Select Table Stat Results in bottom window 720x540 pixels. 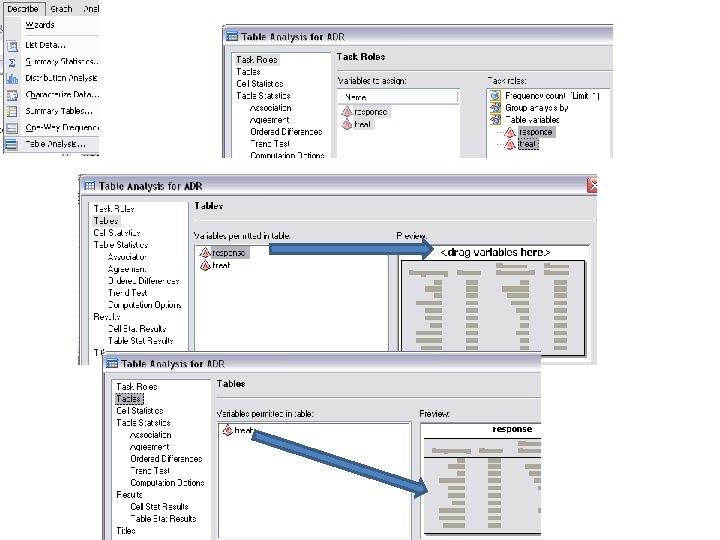tap(163, 518)
